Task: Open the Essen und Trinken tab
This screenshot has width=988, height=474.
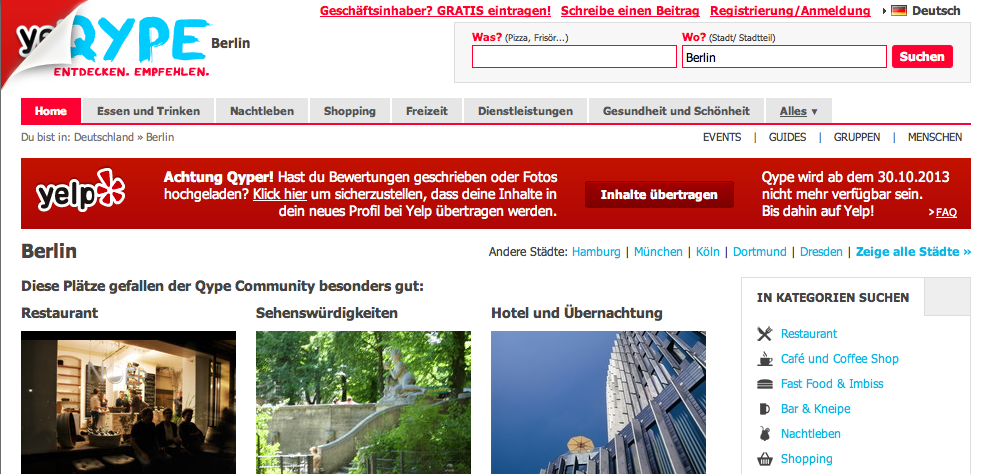Action: tap(149, 111)
